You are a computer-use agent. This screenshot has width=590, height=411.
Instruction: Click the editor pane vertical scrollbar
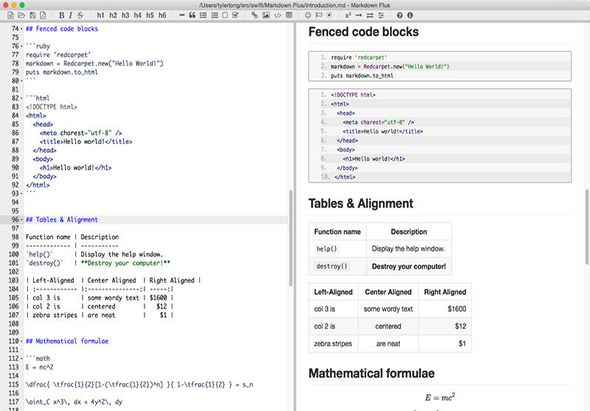coord(290,238)
